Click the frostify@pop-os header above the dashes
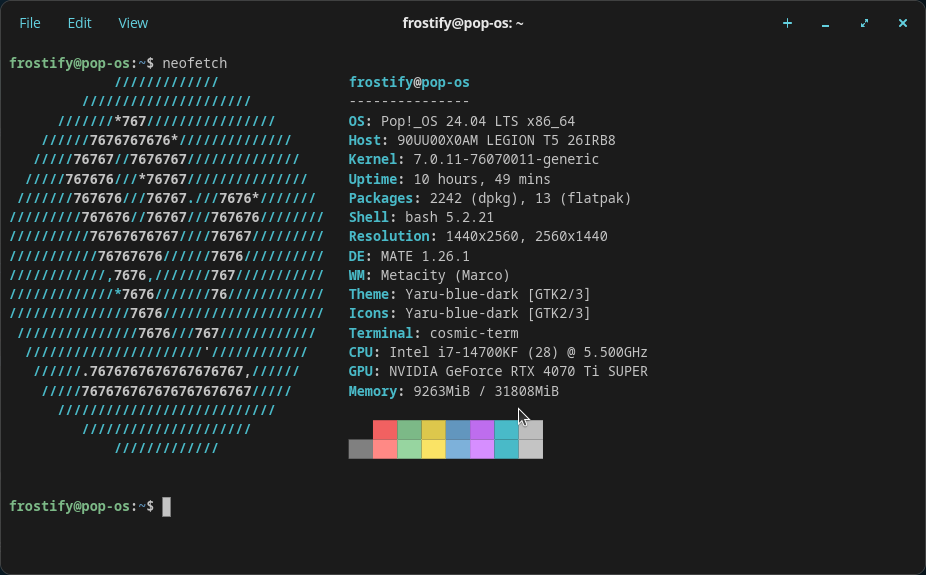Viewport: 926px width, 575px height. click(x=409, y=83)
